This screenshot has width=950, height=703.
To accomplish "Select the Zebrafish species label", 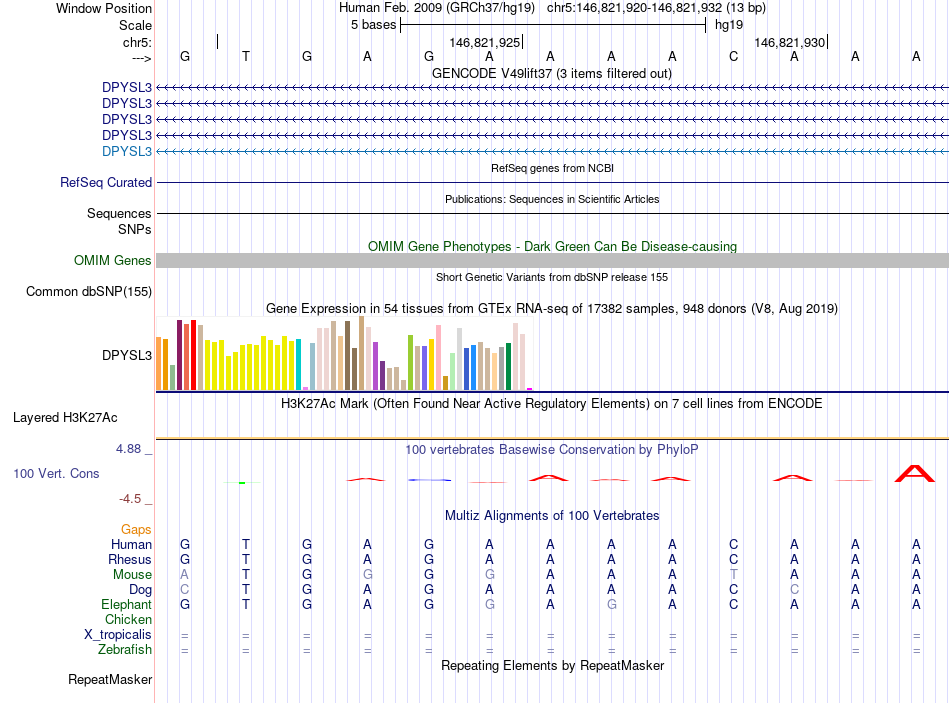I will 125,650.
